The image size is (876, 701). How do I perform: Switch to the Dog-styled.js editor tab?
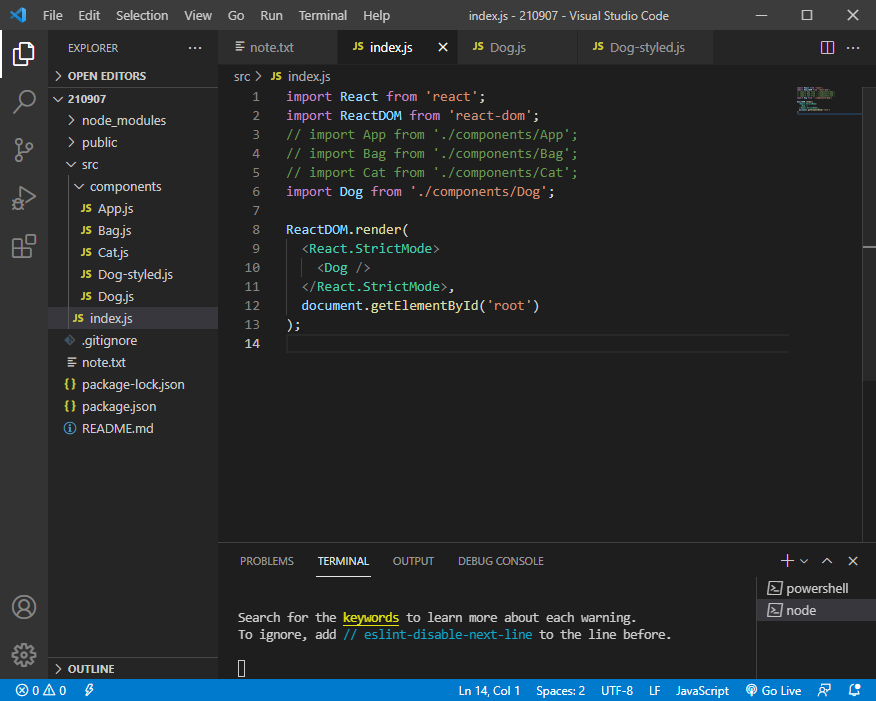tap(645, 47)
